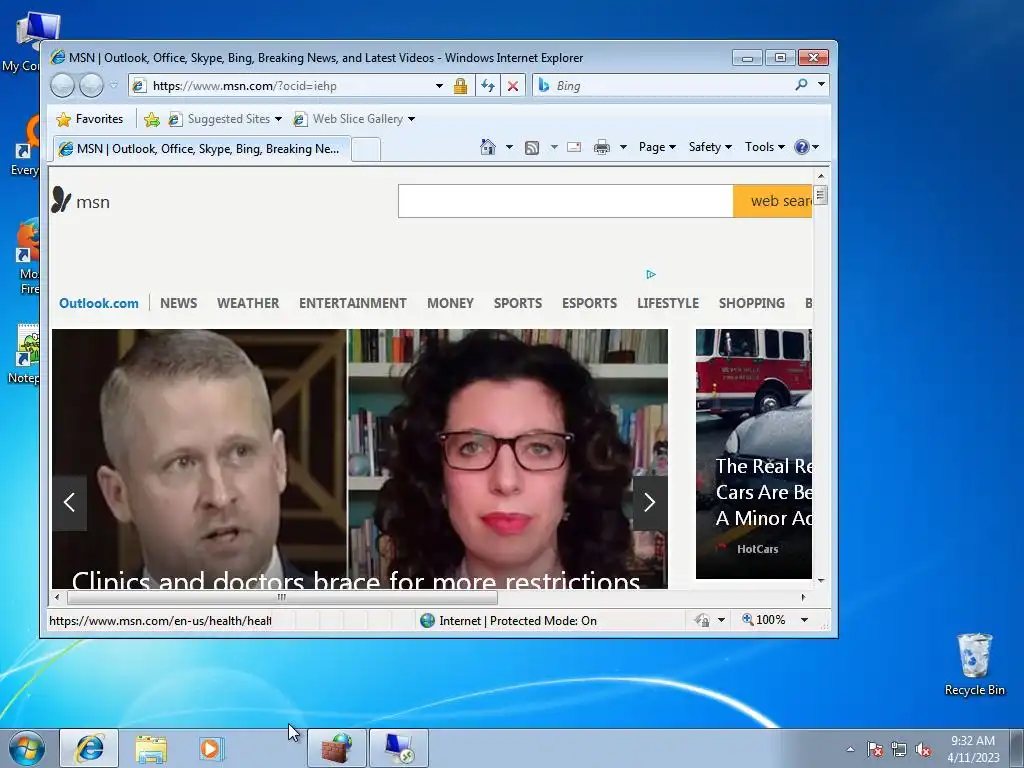Open the recent pages dropdown arrow

click(114, 86)
